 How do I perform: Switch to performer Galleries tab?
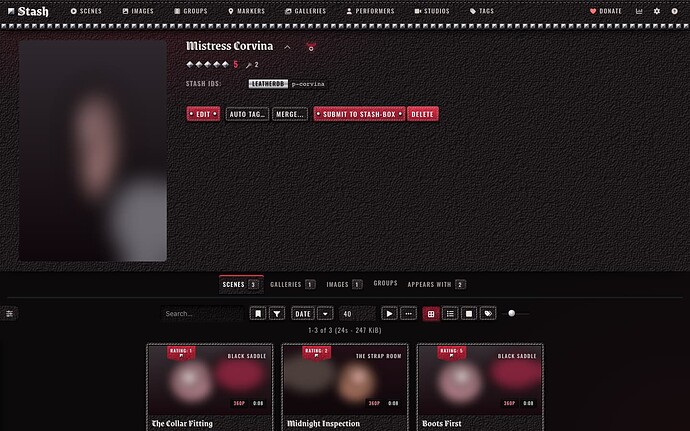292,284
